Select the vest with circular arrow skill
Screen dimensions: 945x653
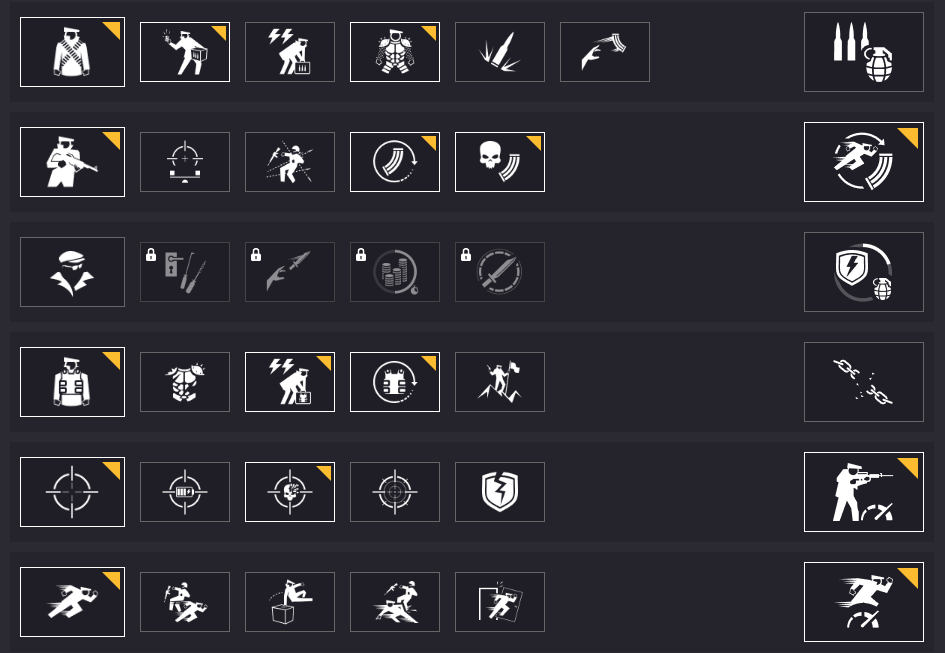pyautogui.click(x=394, y=382)
